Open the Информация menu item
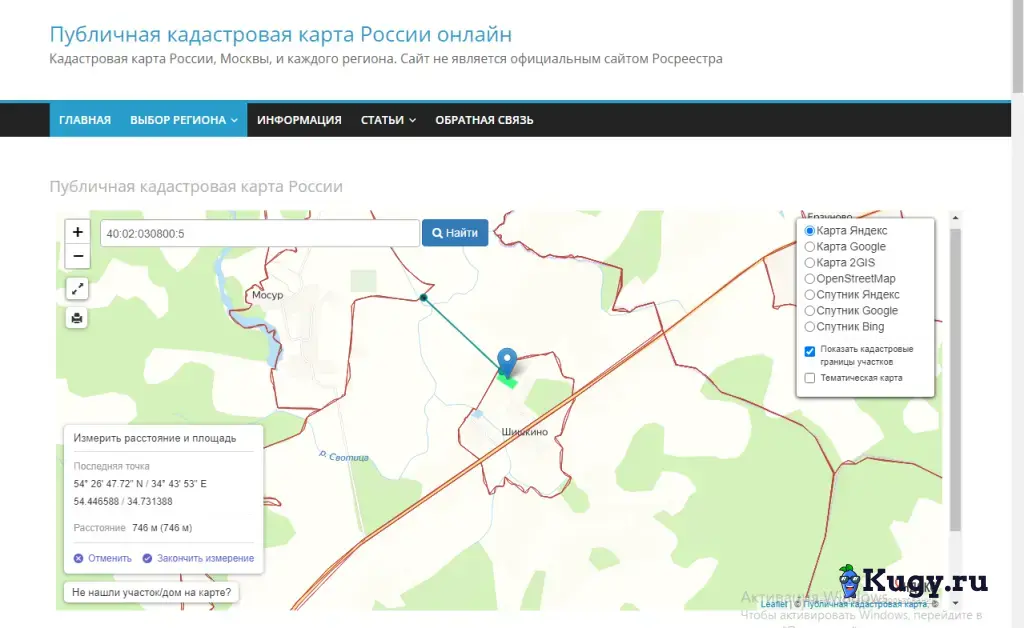Screen dimensions: 1024x628 click(299, 120)
